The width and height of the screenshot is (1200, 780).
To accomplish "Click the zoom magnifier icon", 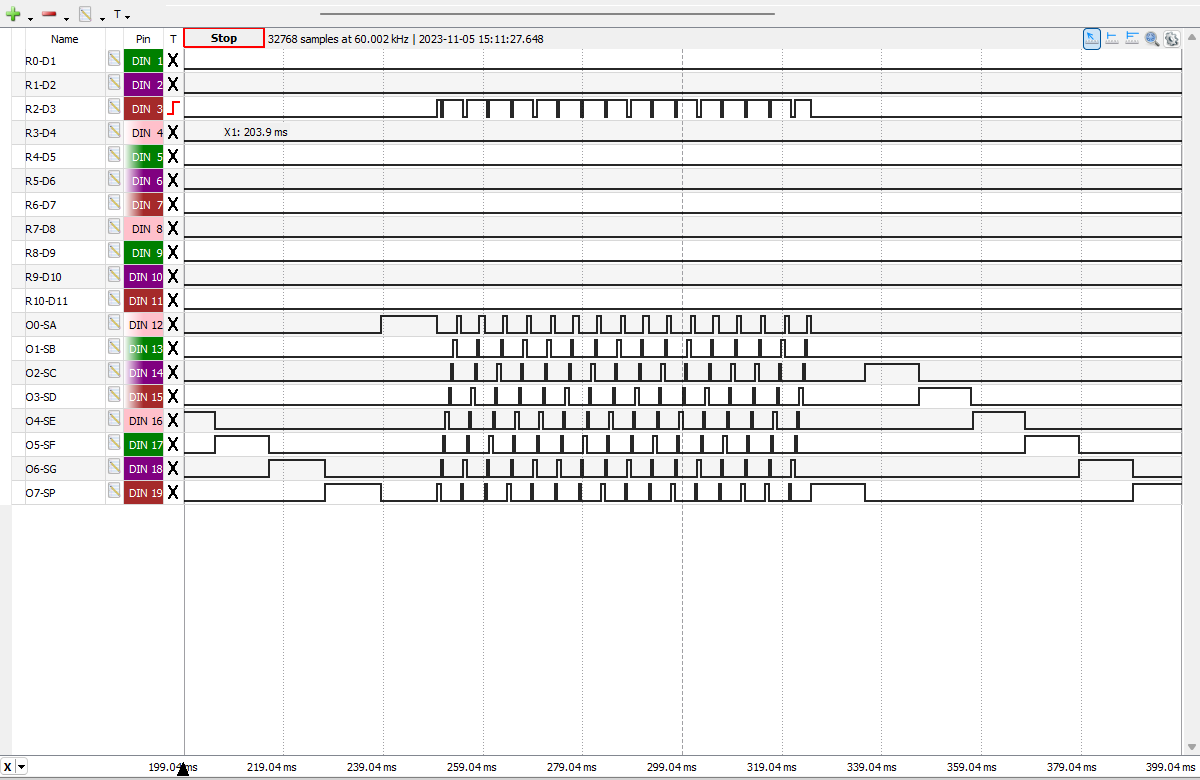I will point(1152,38).
